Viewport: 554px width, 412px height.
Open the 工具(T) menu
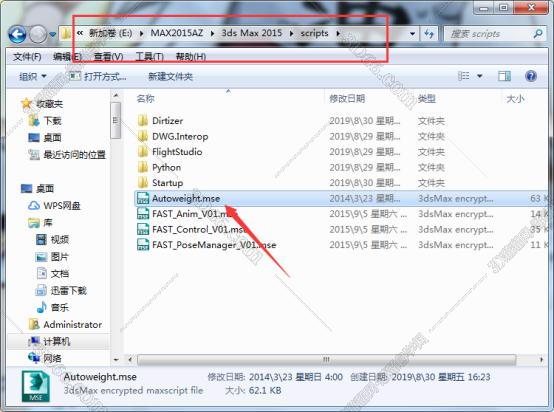tap(149, 57)
